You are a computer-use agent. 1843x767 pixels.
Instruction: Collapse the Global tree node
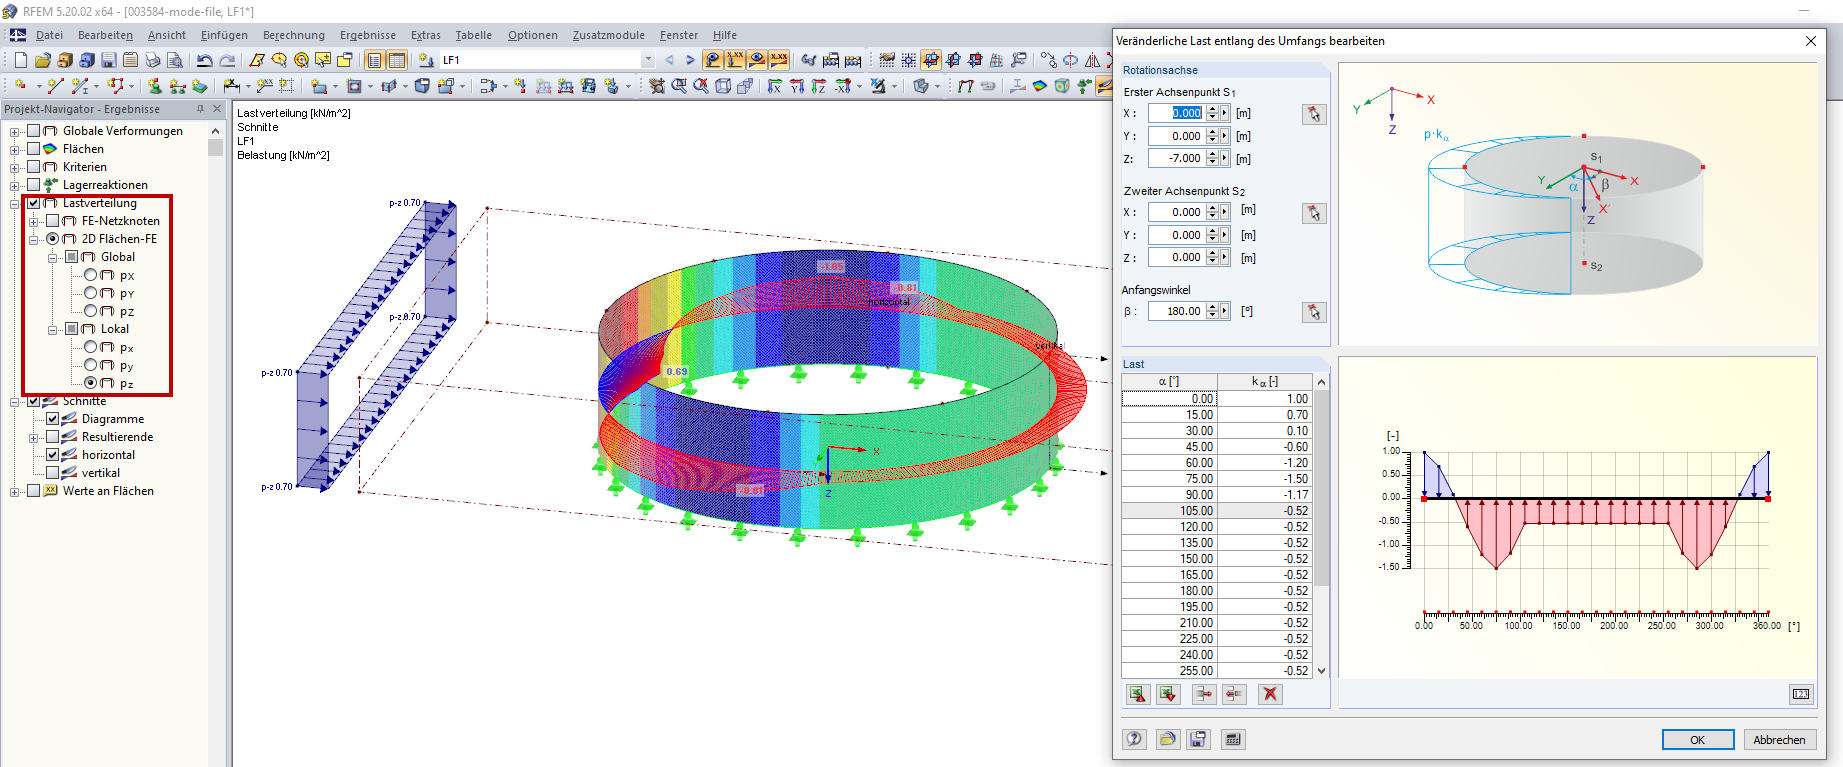[x=53, y=257]
